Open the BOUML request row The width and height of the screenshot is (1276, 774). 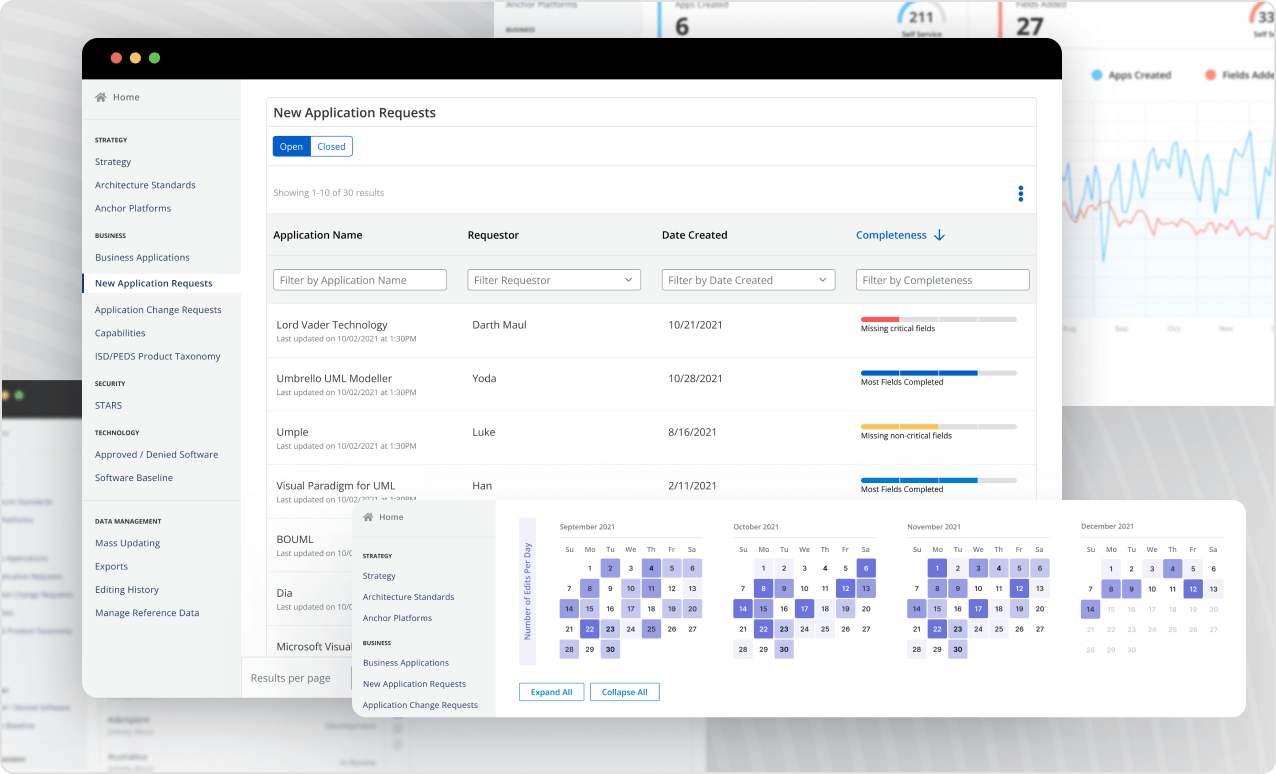coord(295,539)
